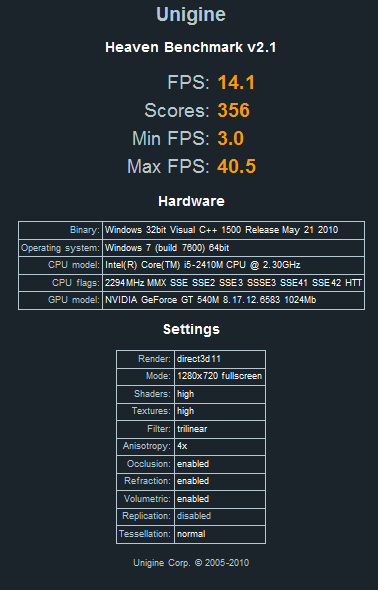Click the Unigine title heading

[191, 15]
